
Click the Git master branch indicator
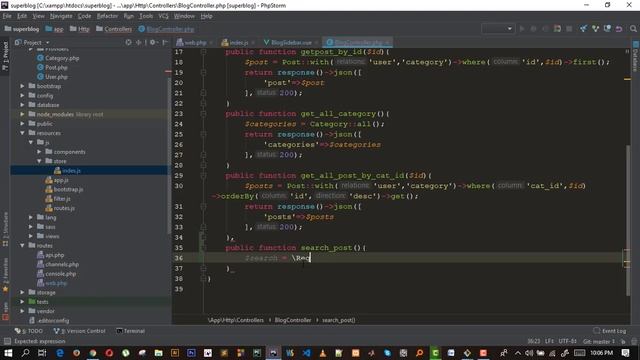coord(599,341)
